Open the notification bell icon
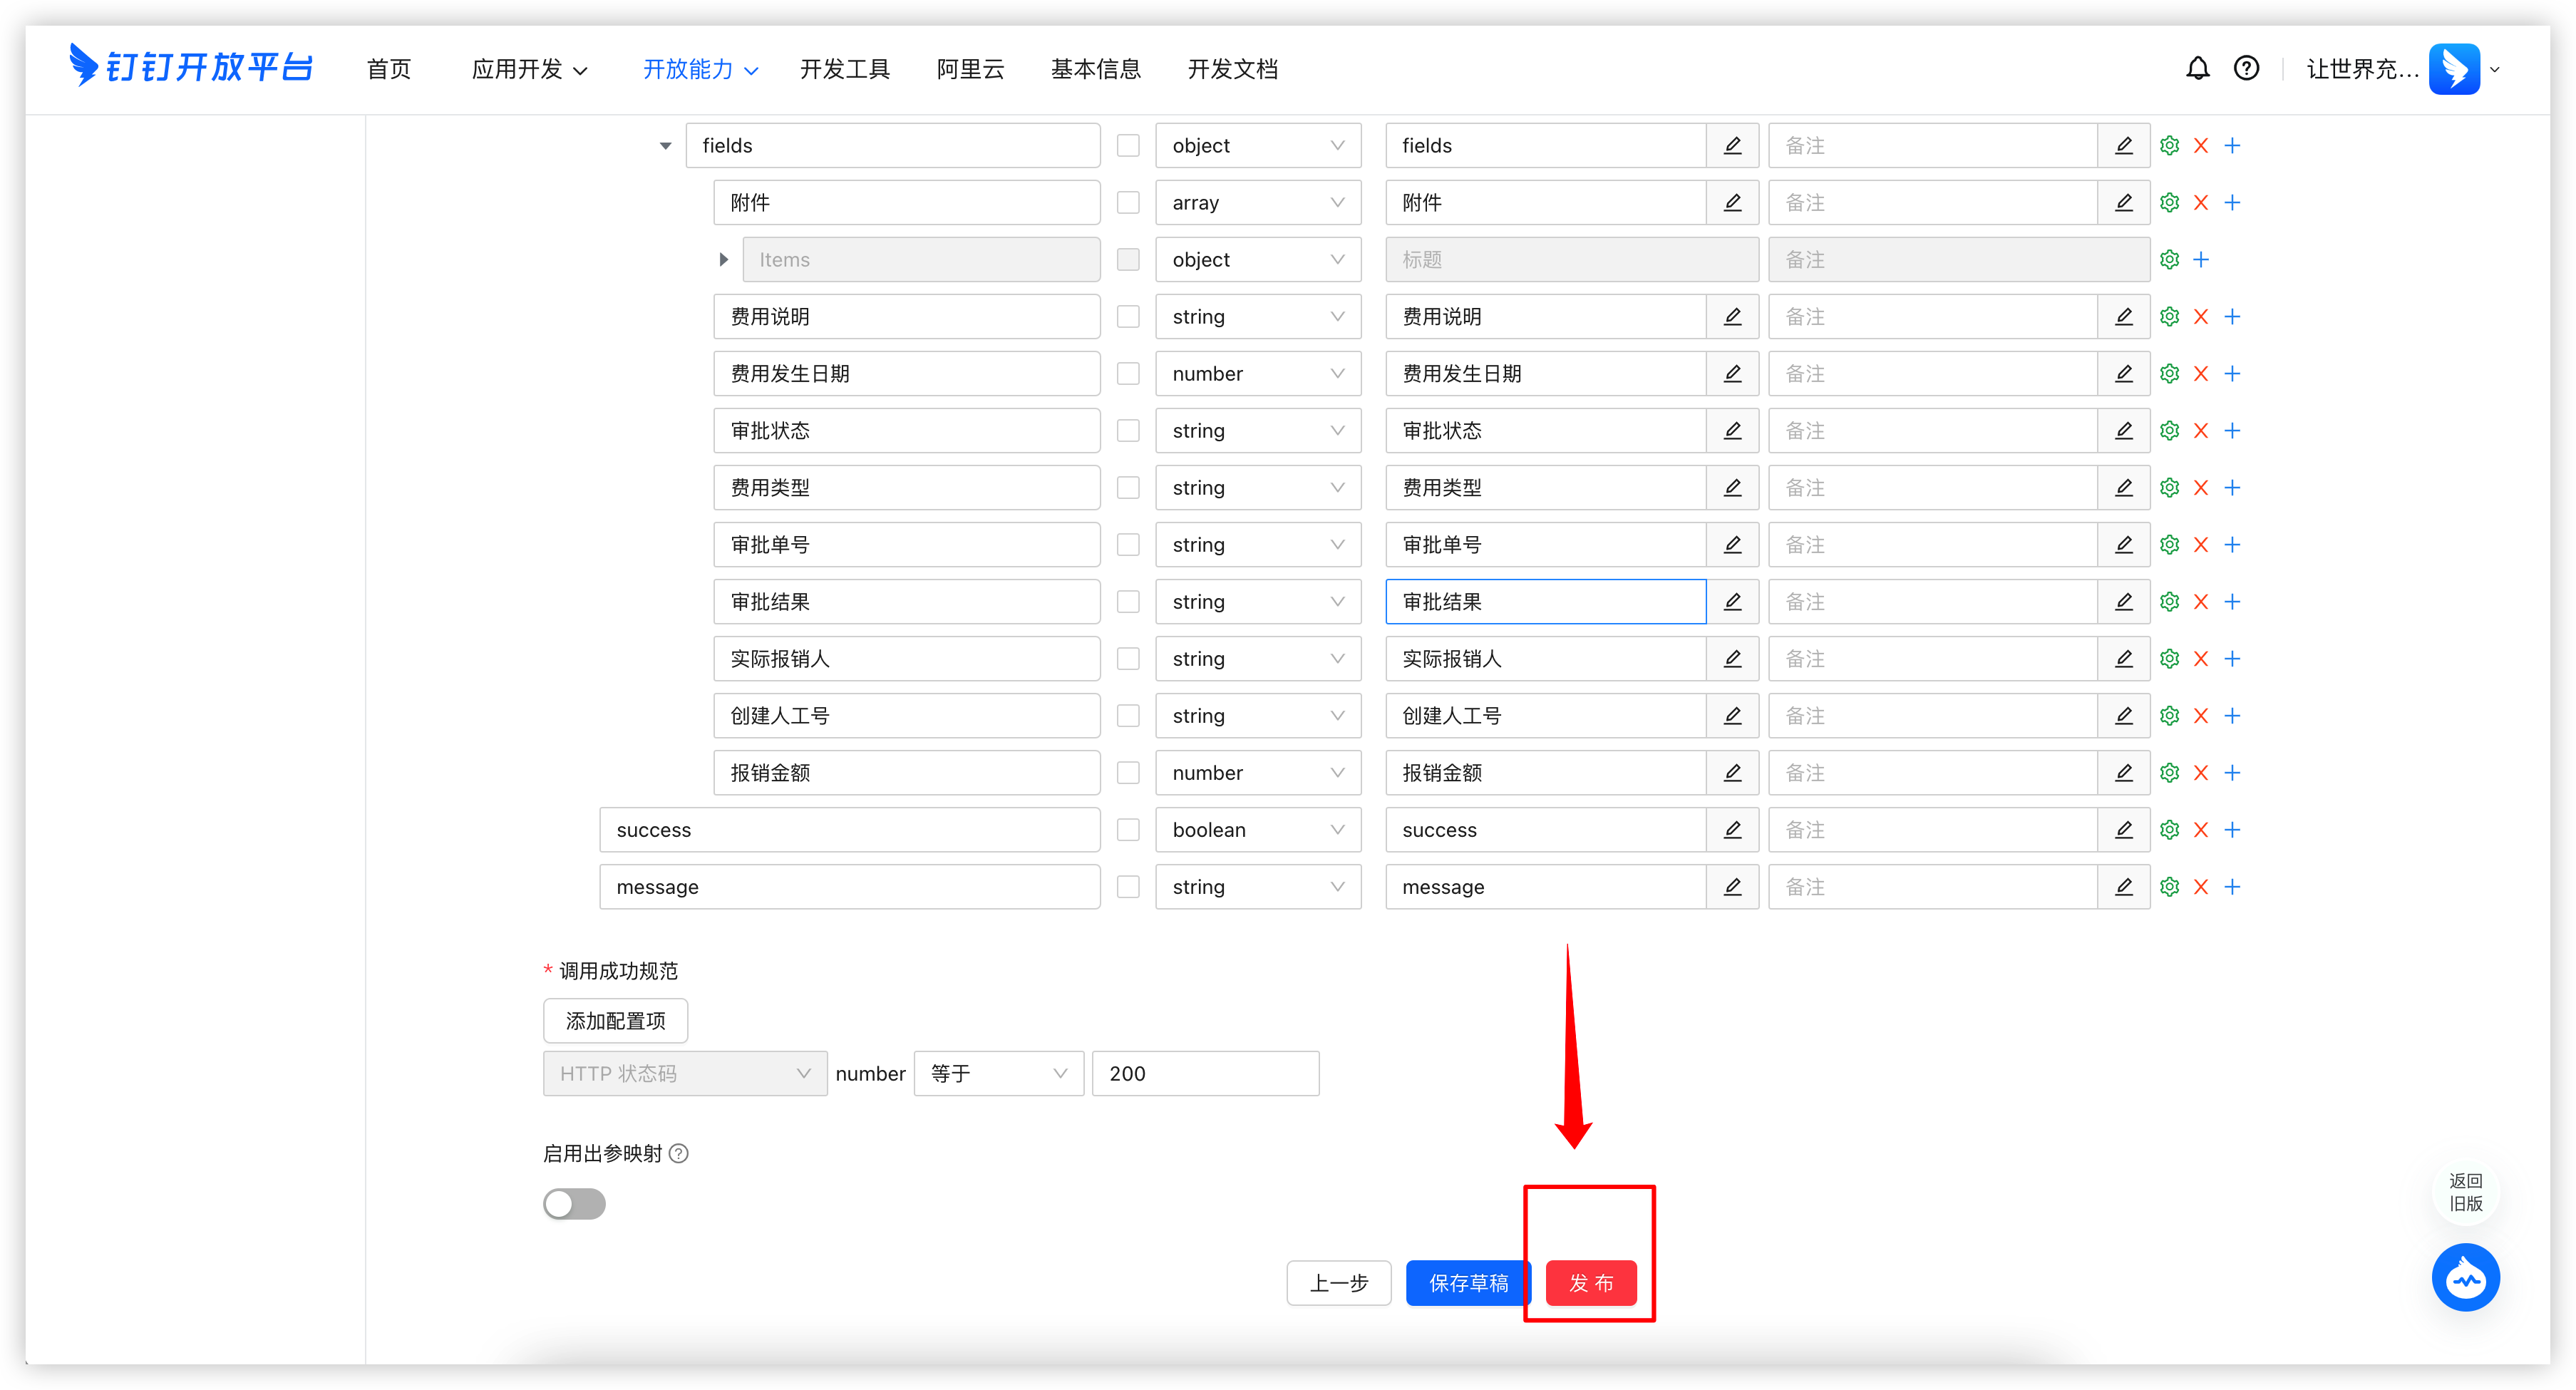Image resolution: width=2576 pixels, height=1390 pixels. (2197, 69)
